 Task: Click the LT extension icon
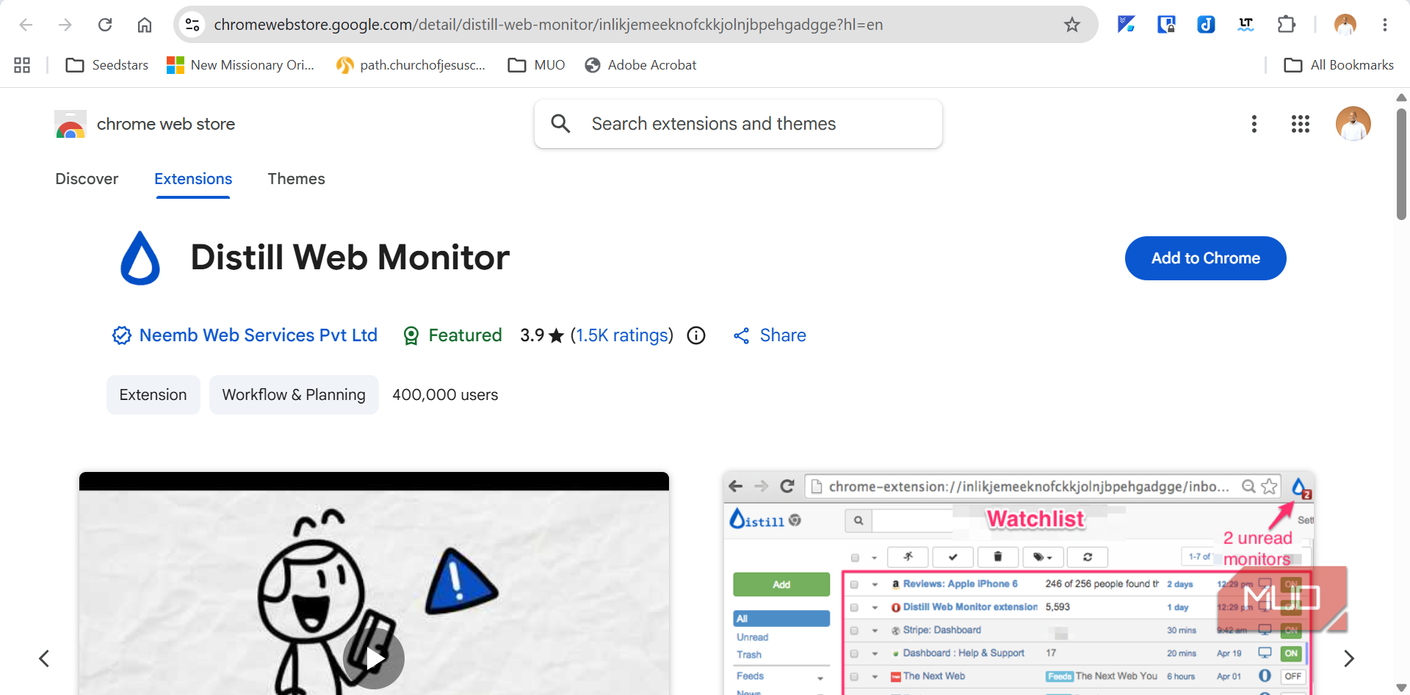pyautogui.click(x=1246, y=25)
